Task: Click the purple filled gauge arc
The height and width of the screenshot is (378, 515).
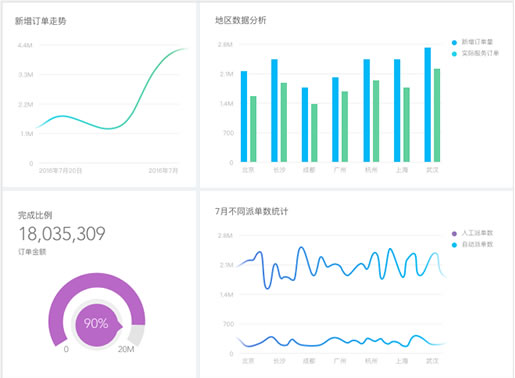Action: point(97,283)
